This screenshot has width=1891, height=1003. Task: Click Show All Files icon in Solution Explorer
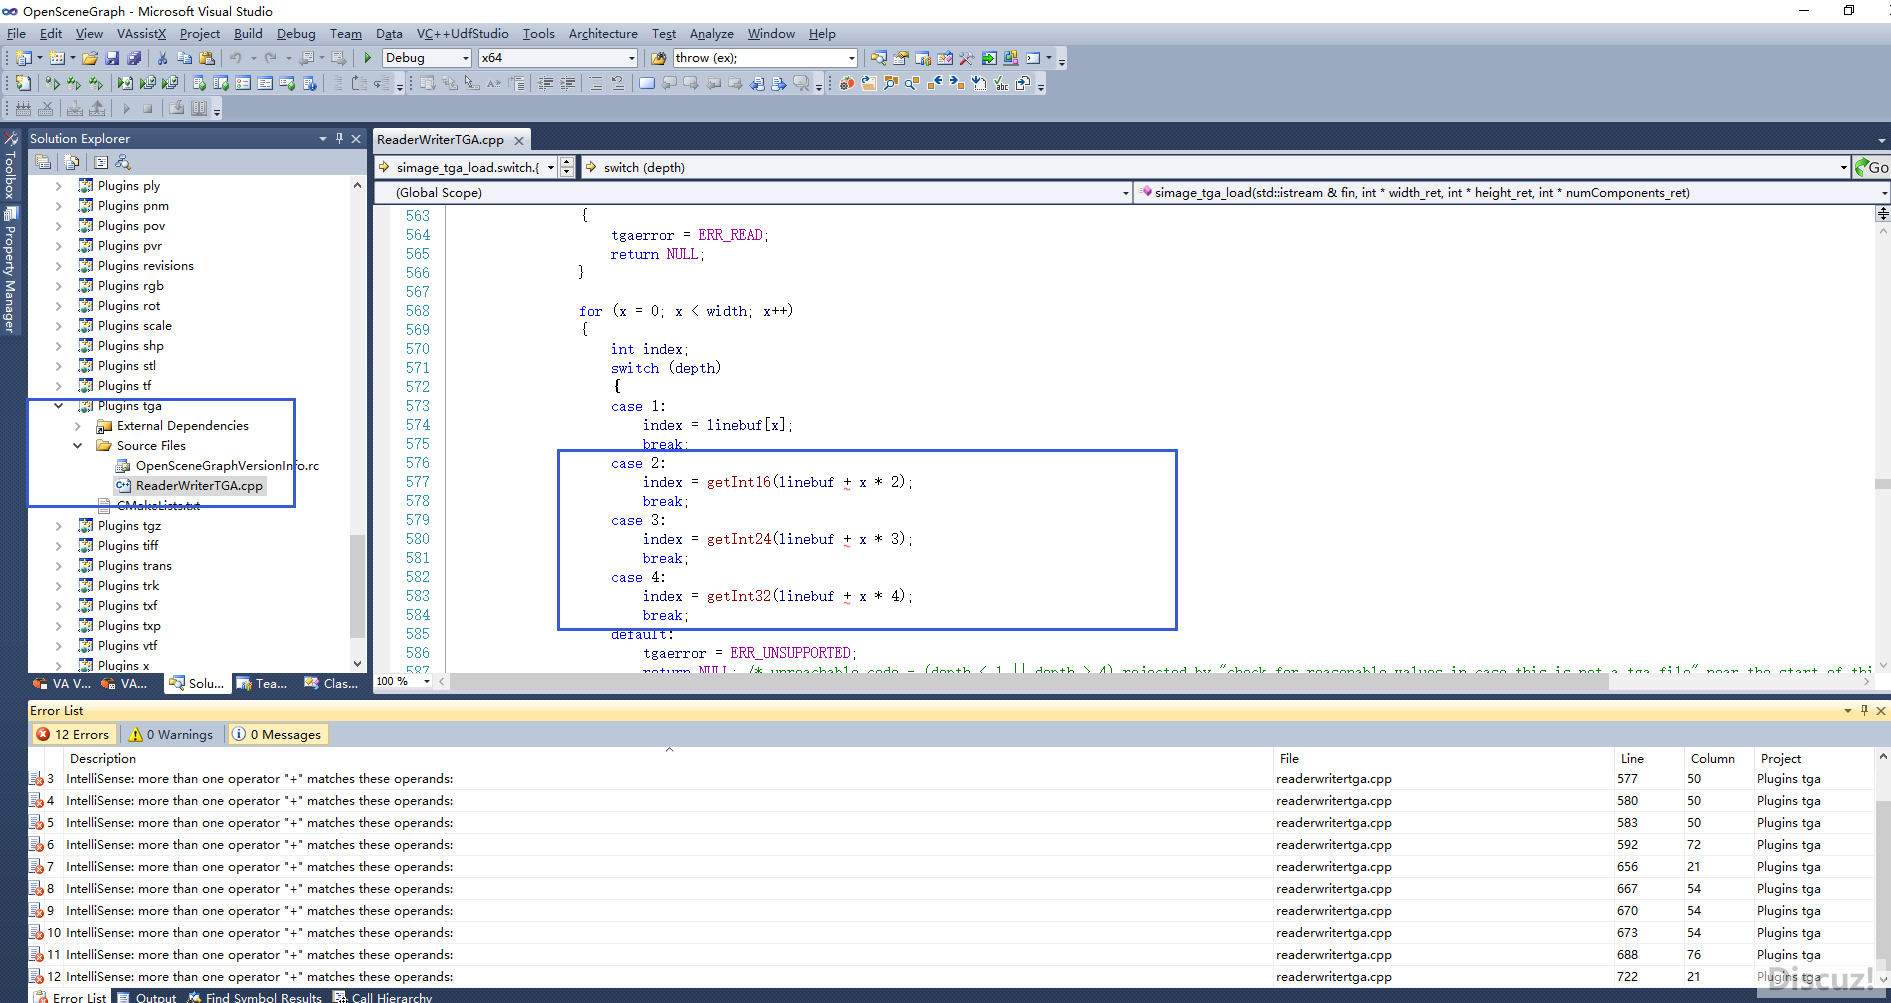72,162
